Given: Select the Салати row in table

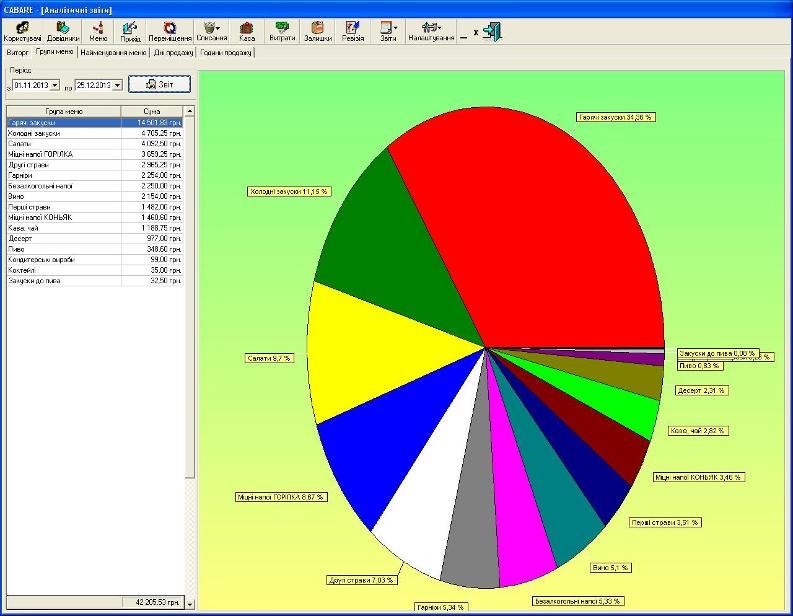Looking at the screenshot, I should 95,144.
